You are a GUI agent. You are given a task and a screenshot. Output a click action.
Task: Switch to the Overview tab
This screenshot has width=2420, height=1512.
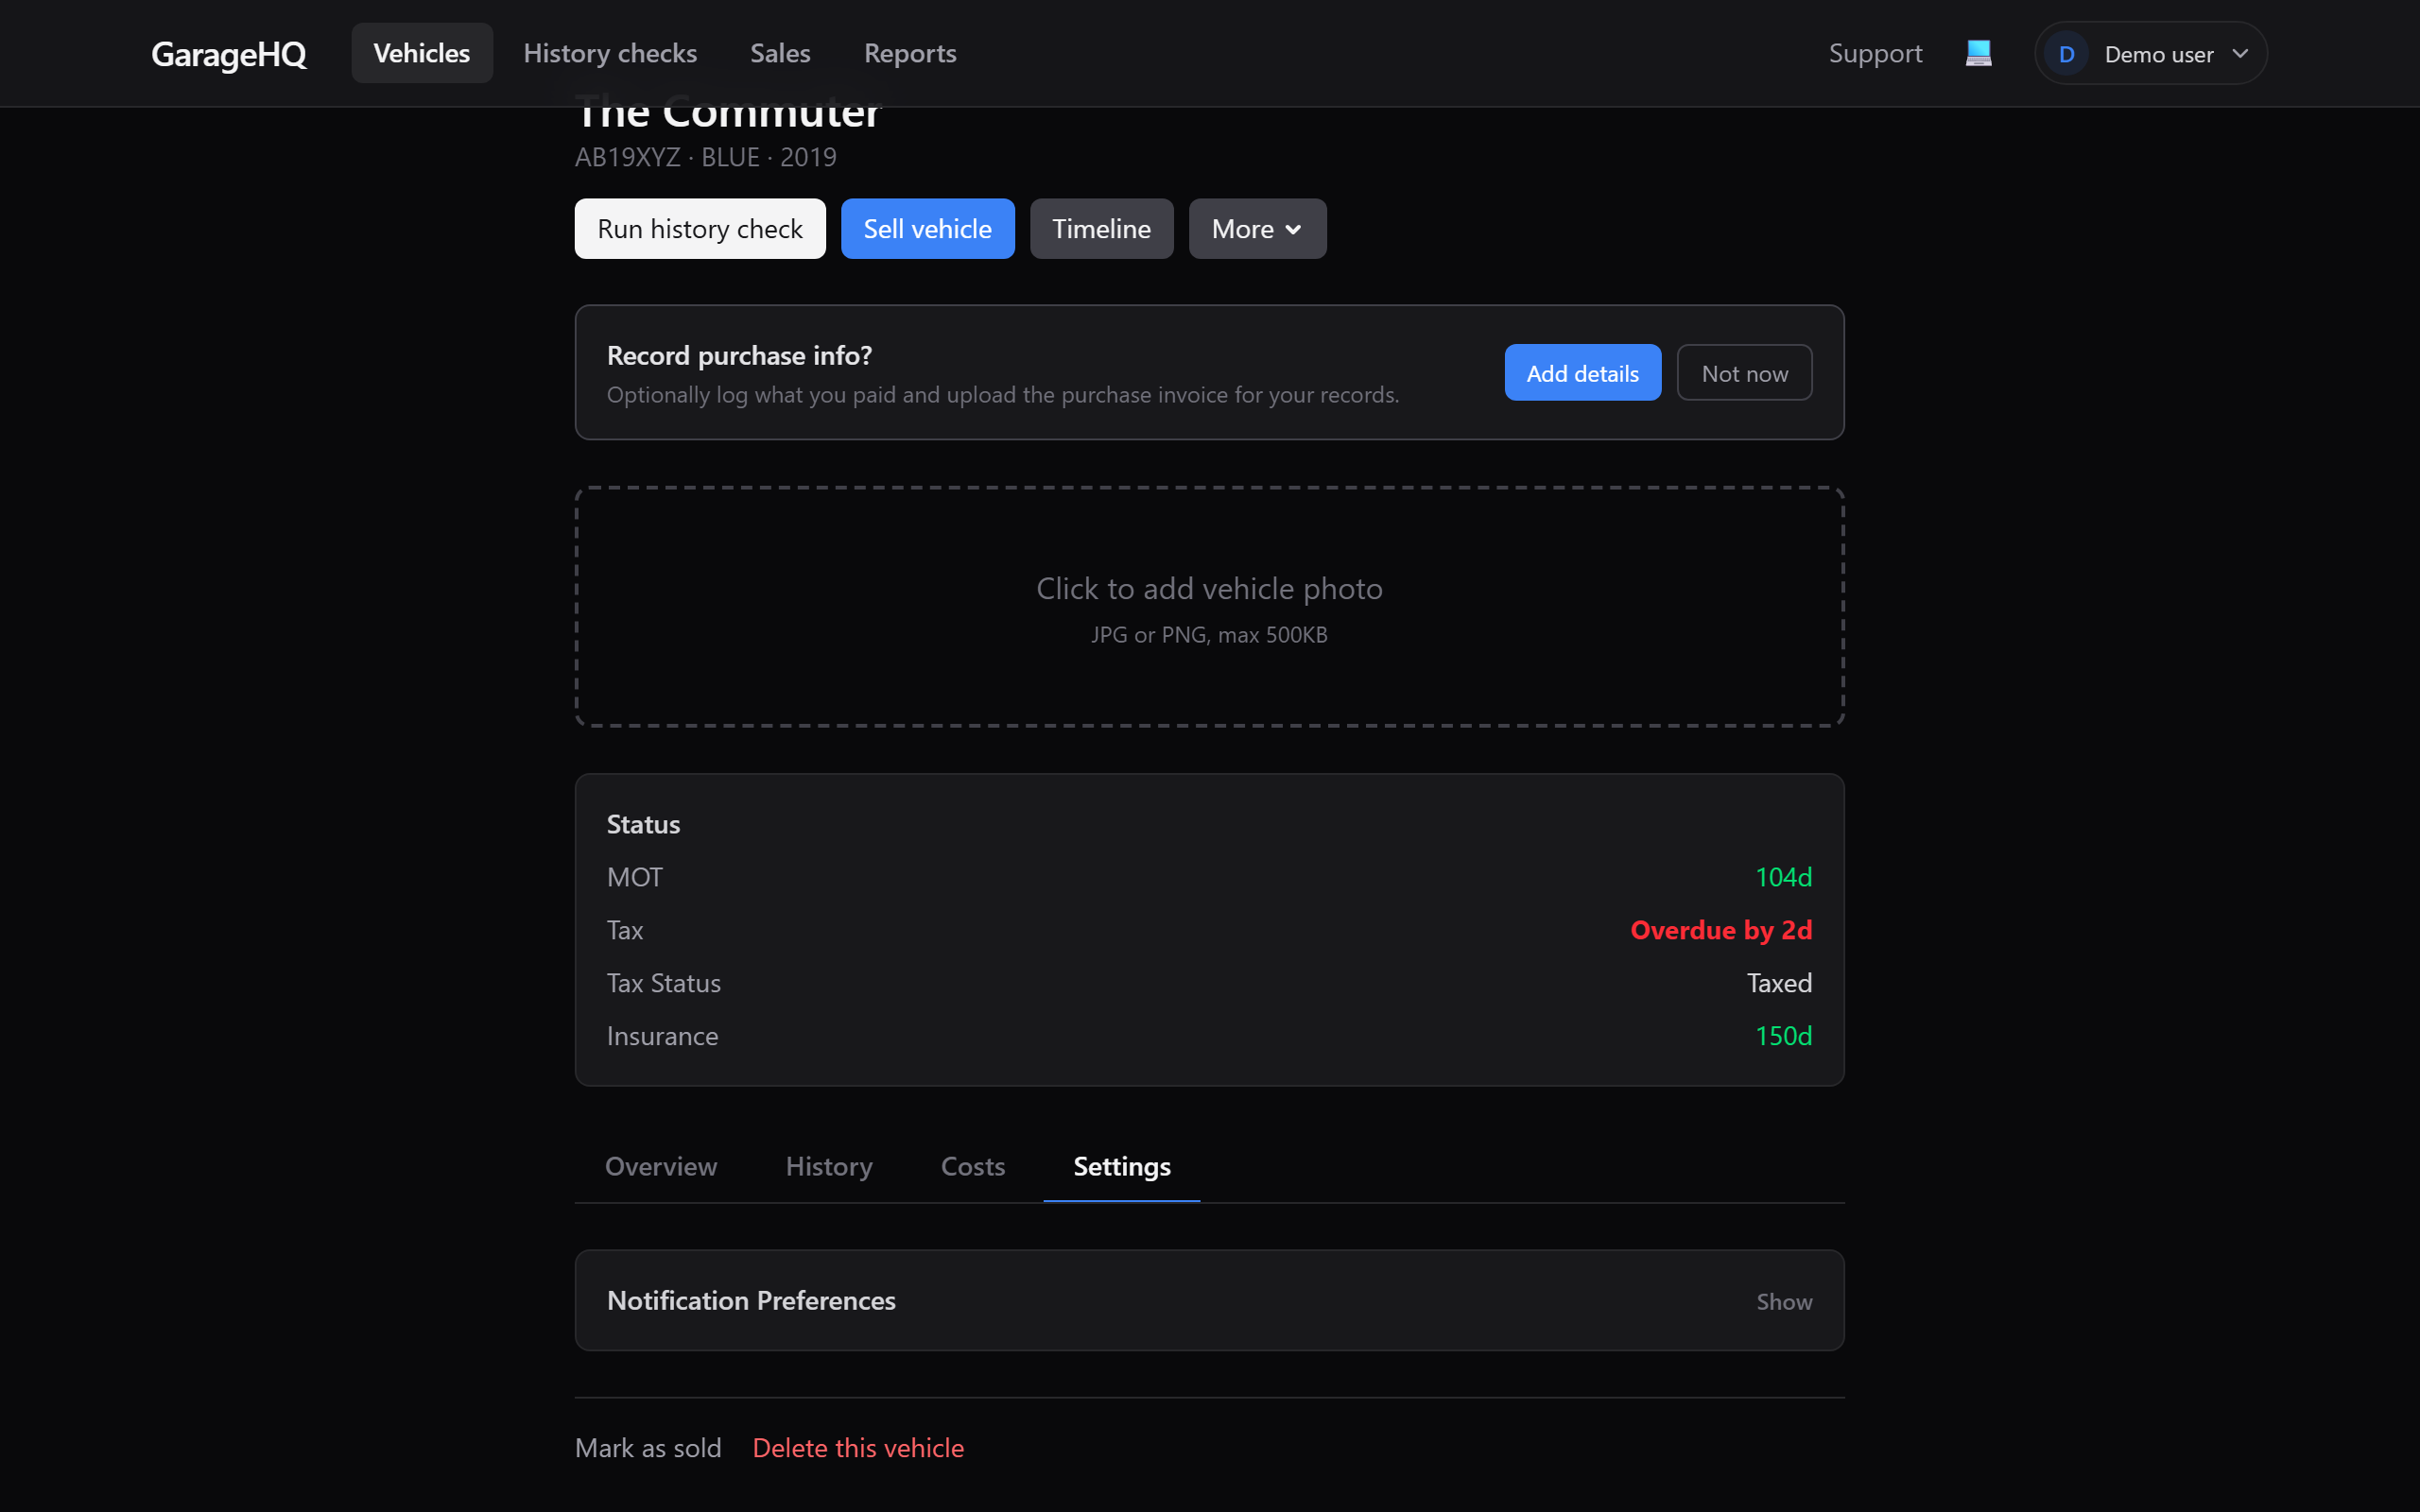[x=660, y=1166]
